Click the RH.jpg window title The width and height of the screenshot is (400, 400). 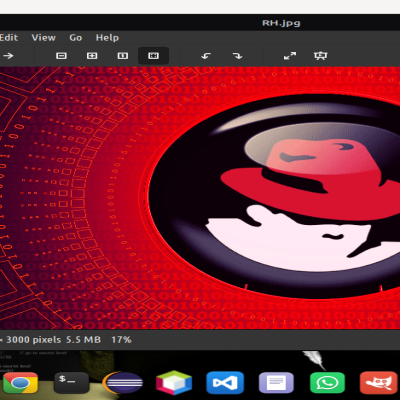click(x=281, y=23)
